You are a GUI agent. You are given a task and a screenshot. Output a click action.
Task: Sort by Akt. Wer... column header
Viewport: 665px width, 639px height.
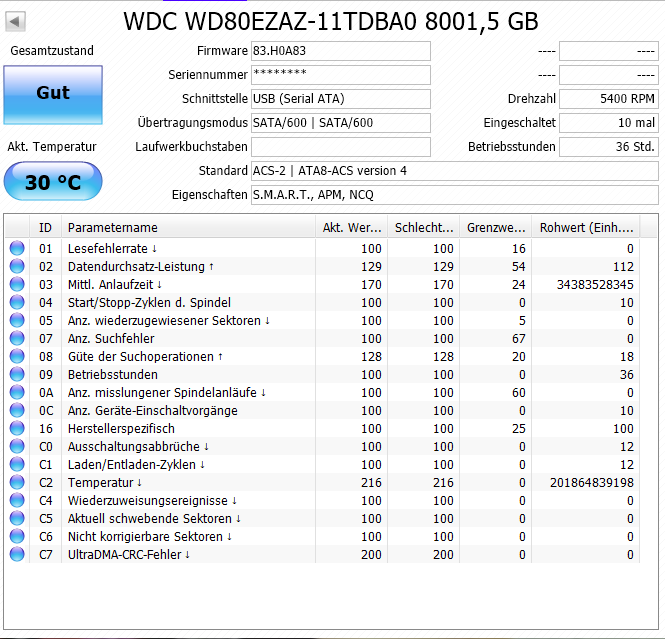352,228
